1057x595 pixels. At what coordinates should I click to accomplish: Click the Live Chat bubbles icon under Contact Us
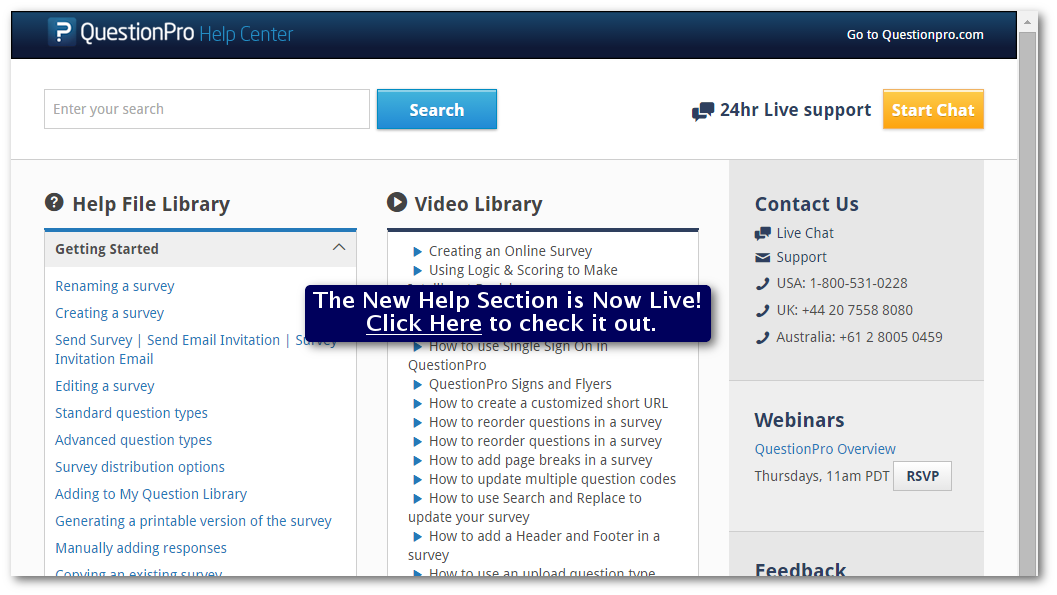pyautogui.click(x=762, y=233)
